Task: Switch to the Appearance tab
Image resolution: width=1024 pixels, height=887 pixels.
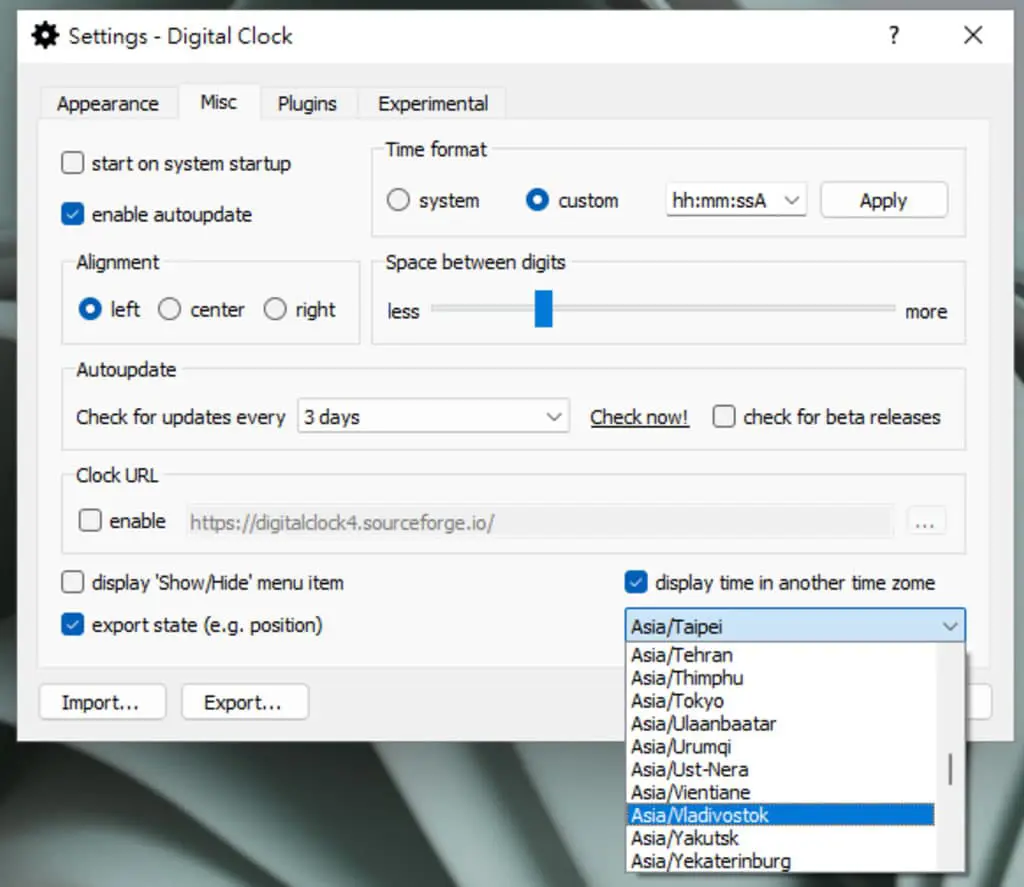Action: (x=108, y=104)
